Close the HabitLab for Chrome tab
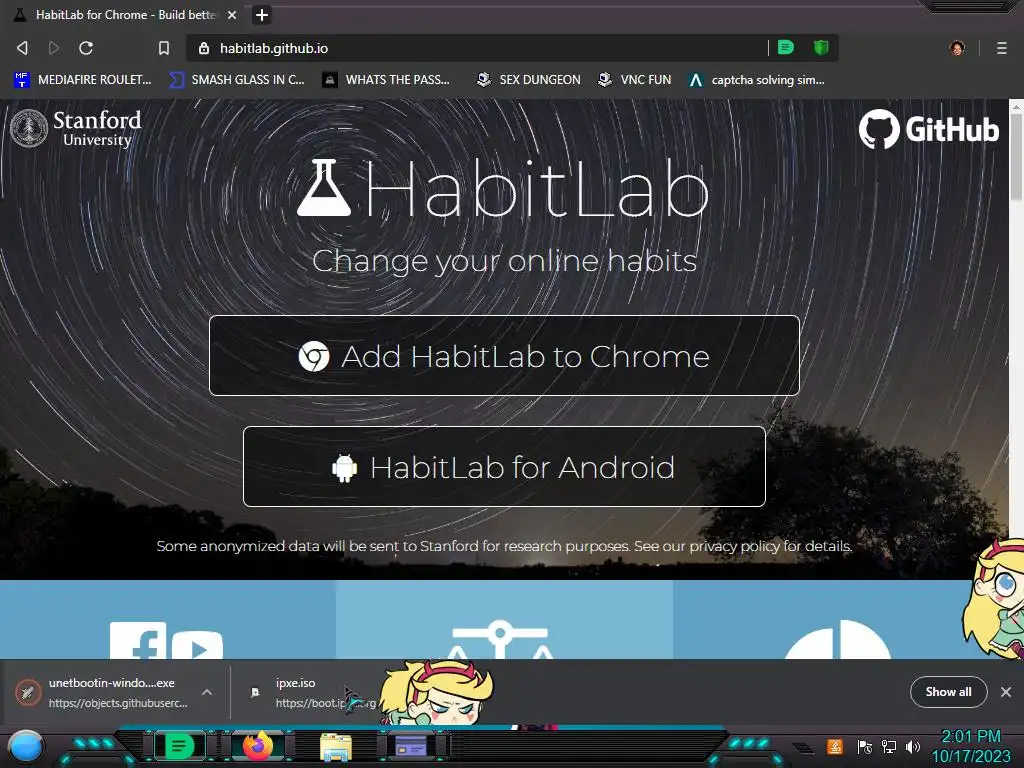 pyautogui.click(x=232, y=15)
